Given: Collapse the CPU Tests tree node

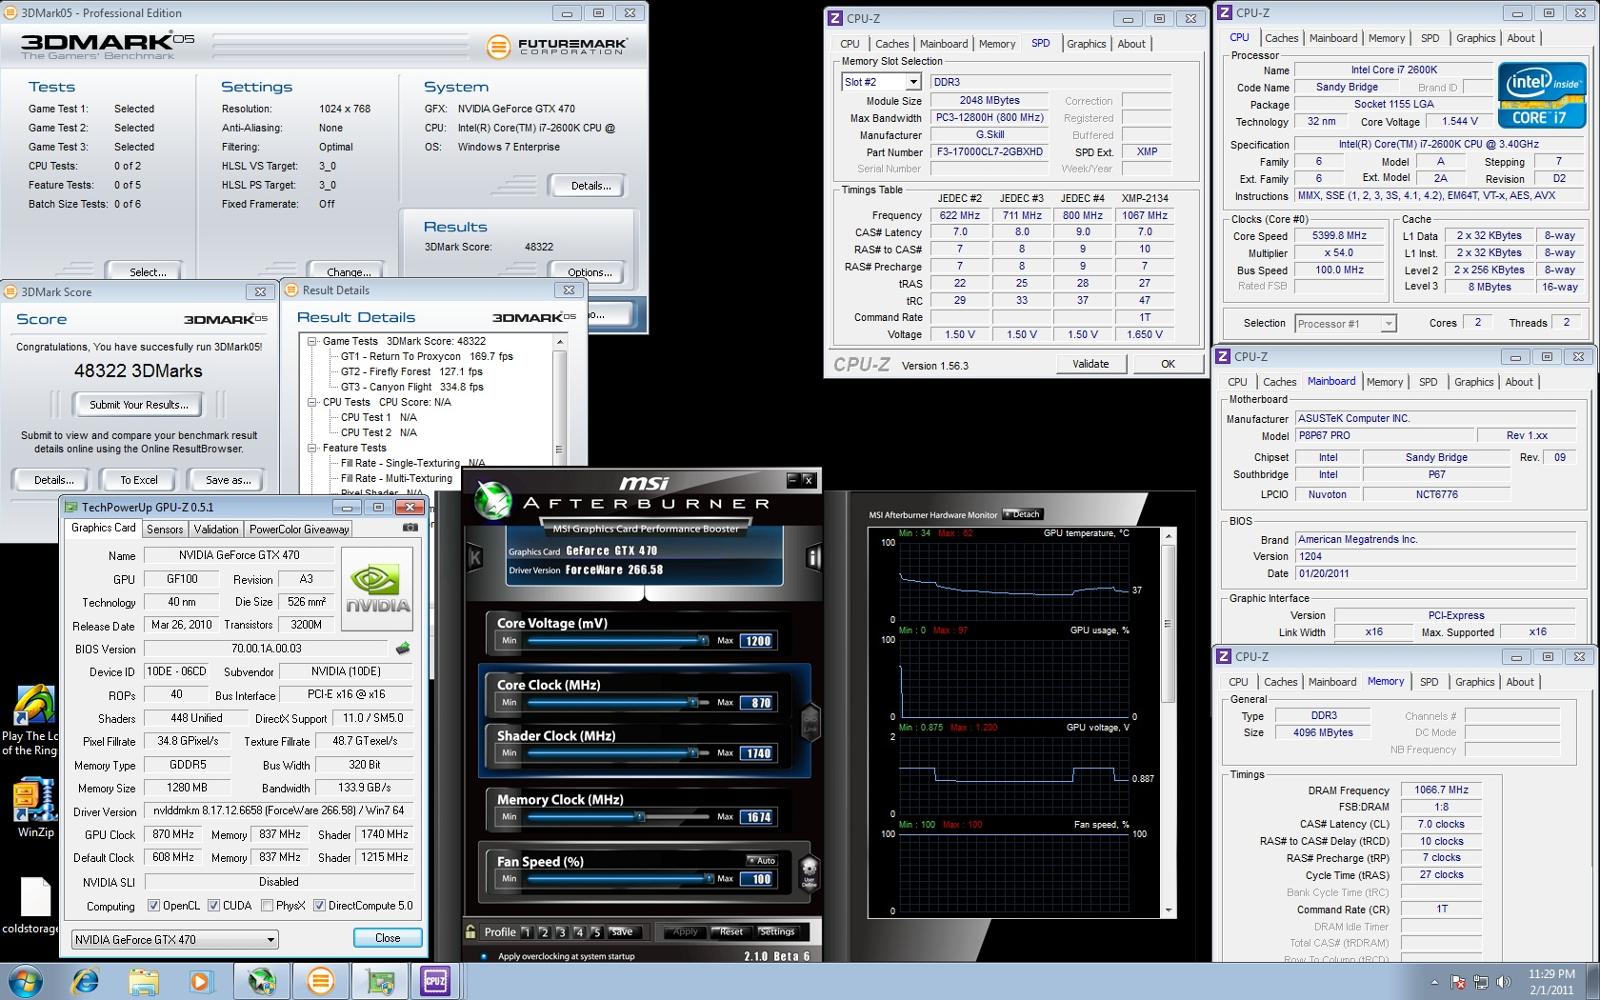Looking at the screenshot, I should click(x=312, y=402).
